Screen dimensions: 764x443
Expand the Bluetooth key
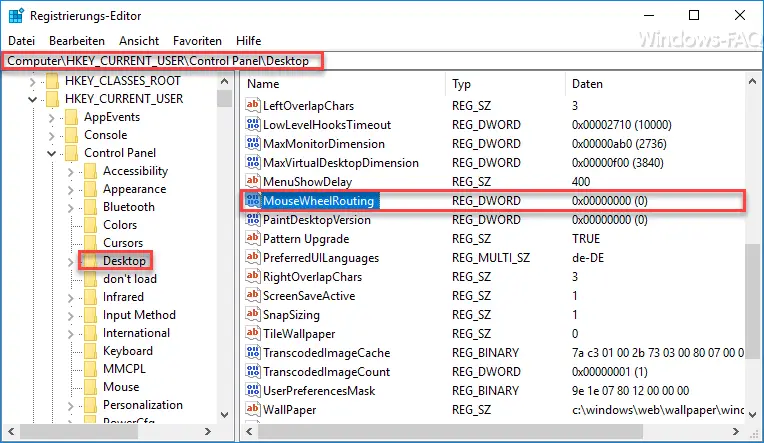coord(71,208)
